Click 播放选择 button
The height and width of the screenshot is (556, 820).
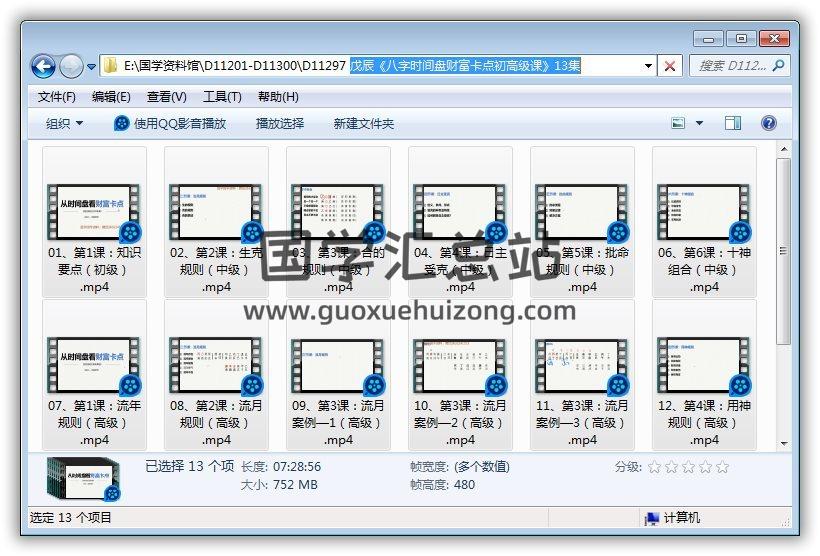click(x=280, y=124)
